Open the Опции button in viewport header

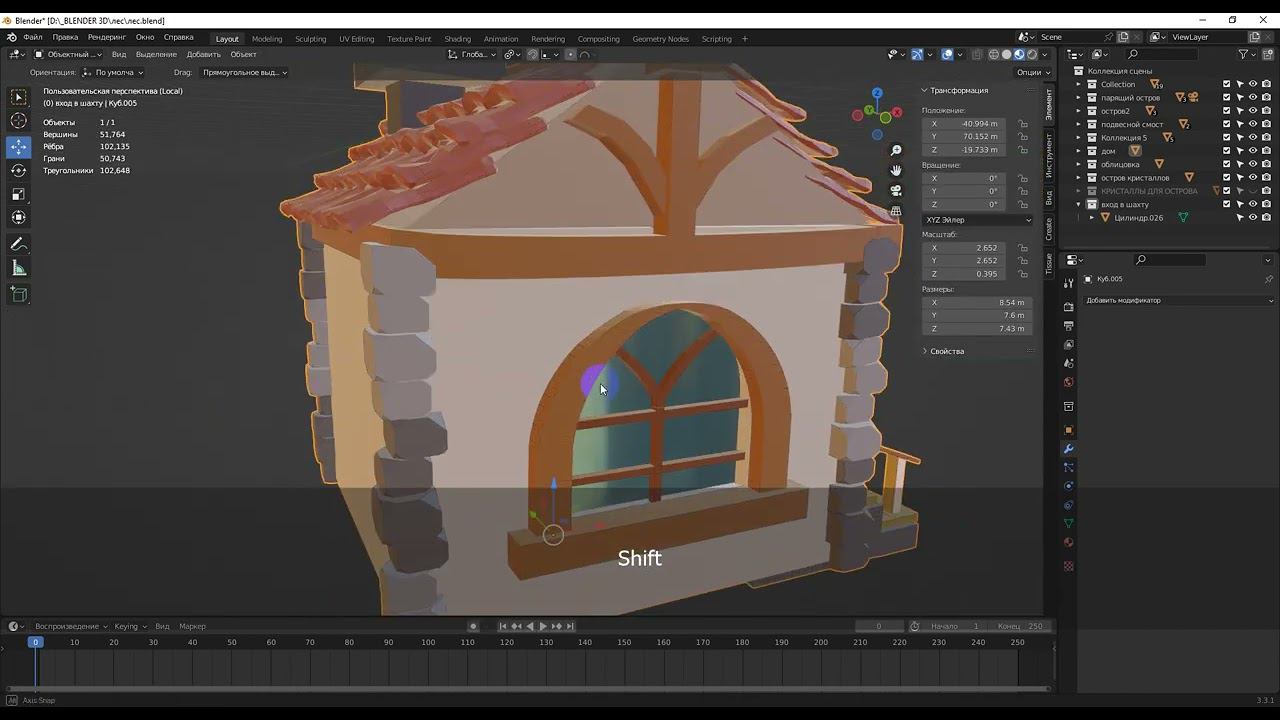coord(1032,72)
